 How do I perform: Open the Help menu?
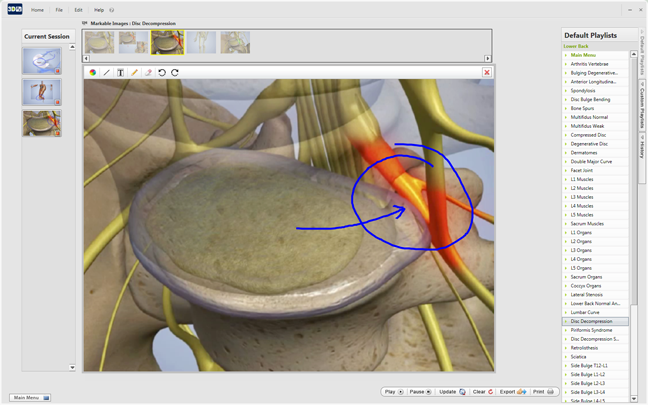[x=99, y=10]
